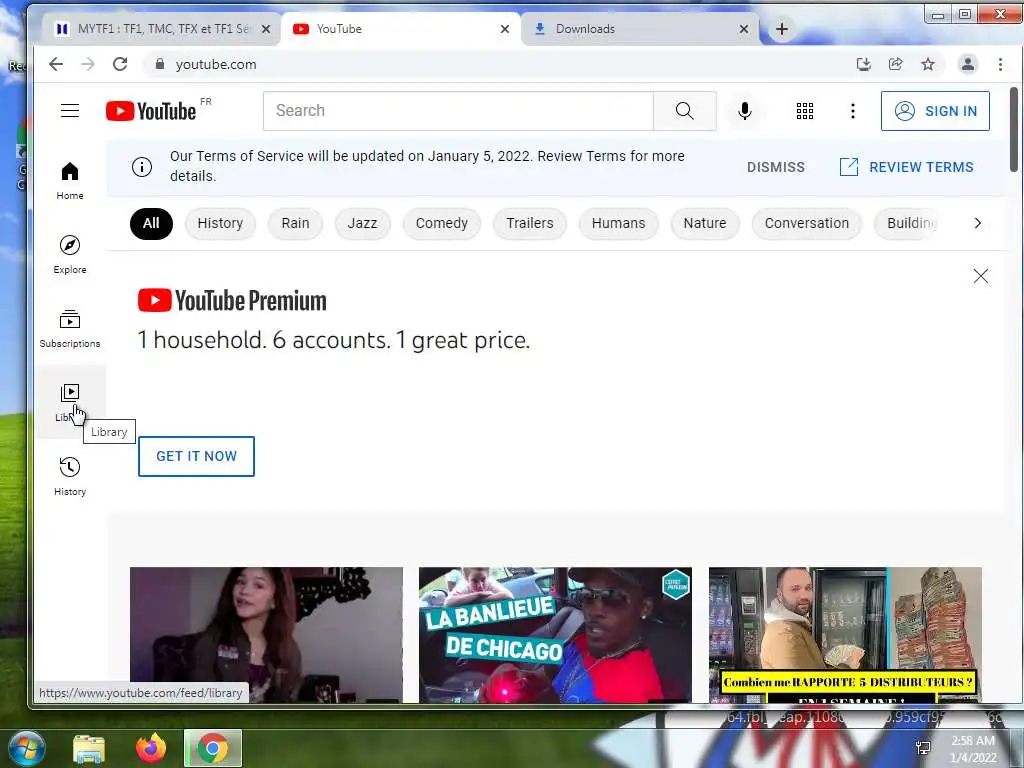Close the YouTube tab
1024x768 pixels.
coord(504,29)
